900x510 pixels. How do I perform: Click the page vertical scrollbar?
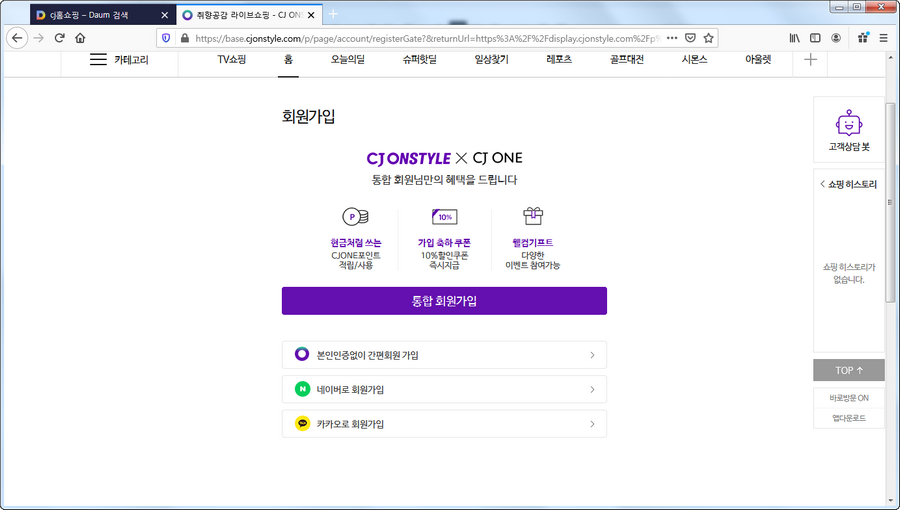[x=890, y=203]
